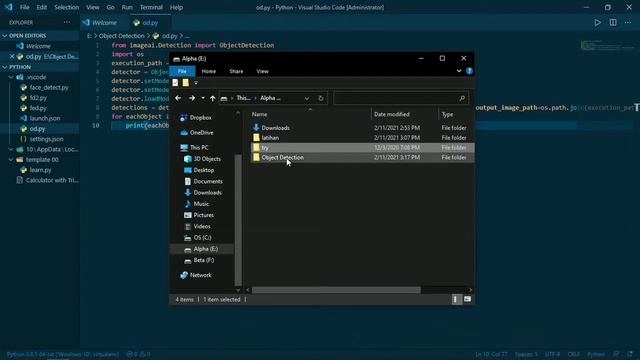Viewport: 640px width, 360px height.
Task: Open the VS Code File menu
Action: pyautogui.click(x=24, y=7)
